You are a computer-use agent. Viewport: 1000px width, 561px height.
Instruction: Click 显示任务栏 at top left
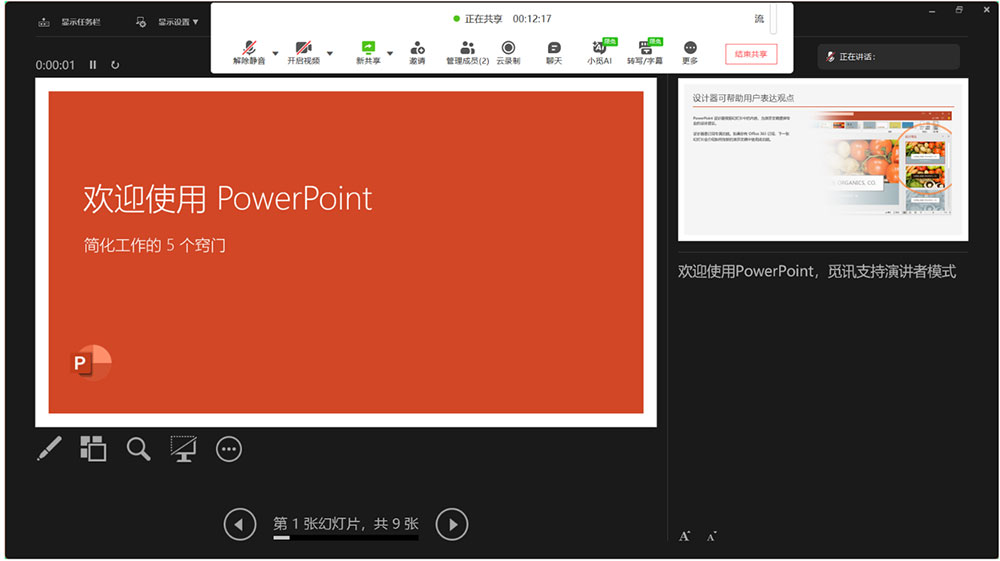tap(69, 22)
